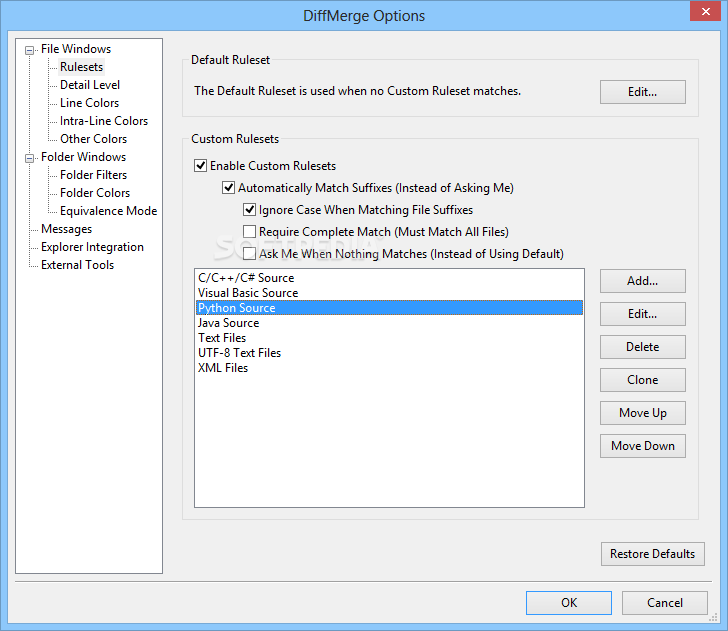Confirm options with OK
The width and height of the screenshot is (728, 631).
[569, 603]
